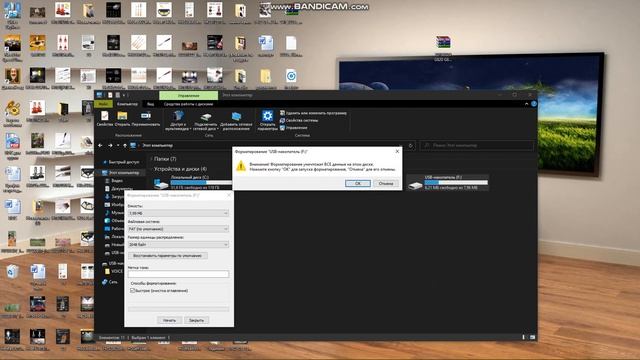Go forward with Explorer forward arrow

click(x=110, y=145)
